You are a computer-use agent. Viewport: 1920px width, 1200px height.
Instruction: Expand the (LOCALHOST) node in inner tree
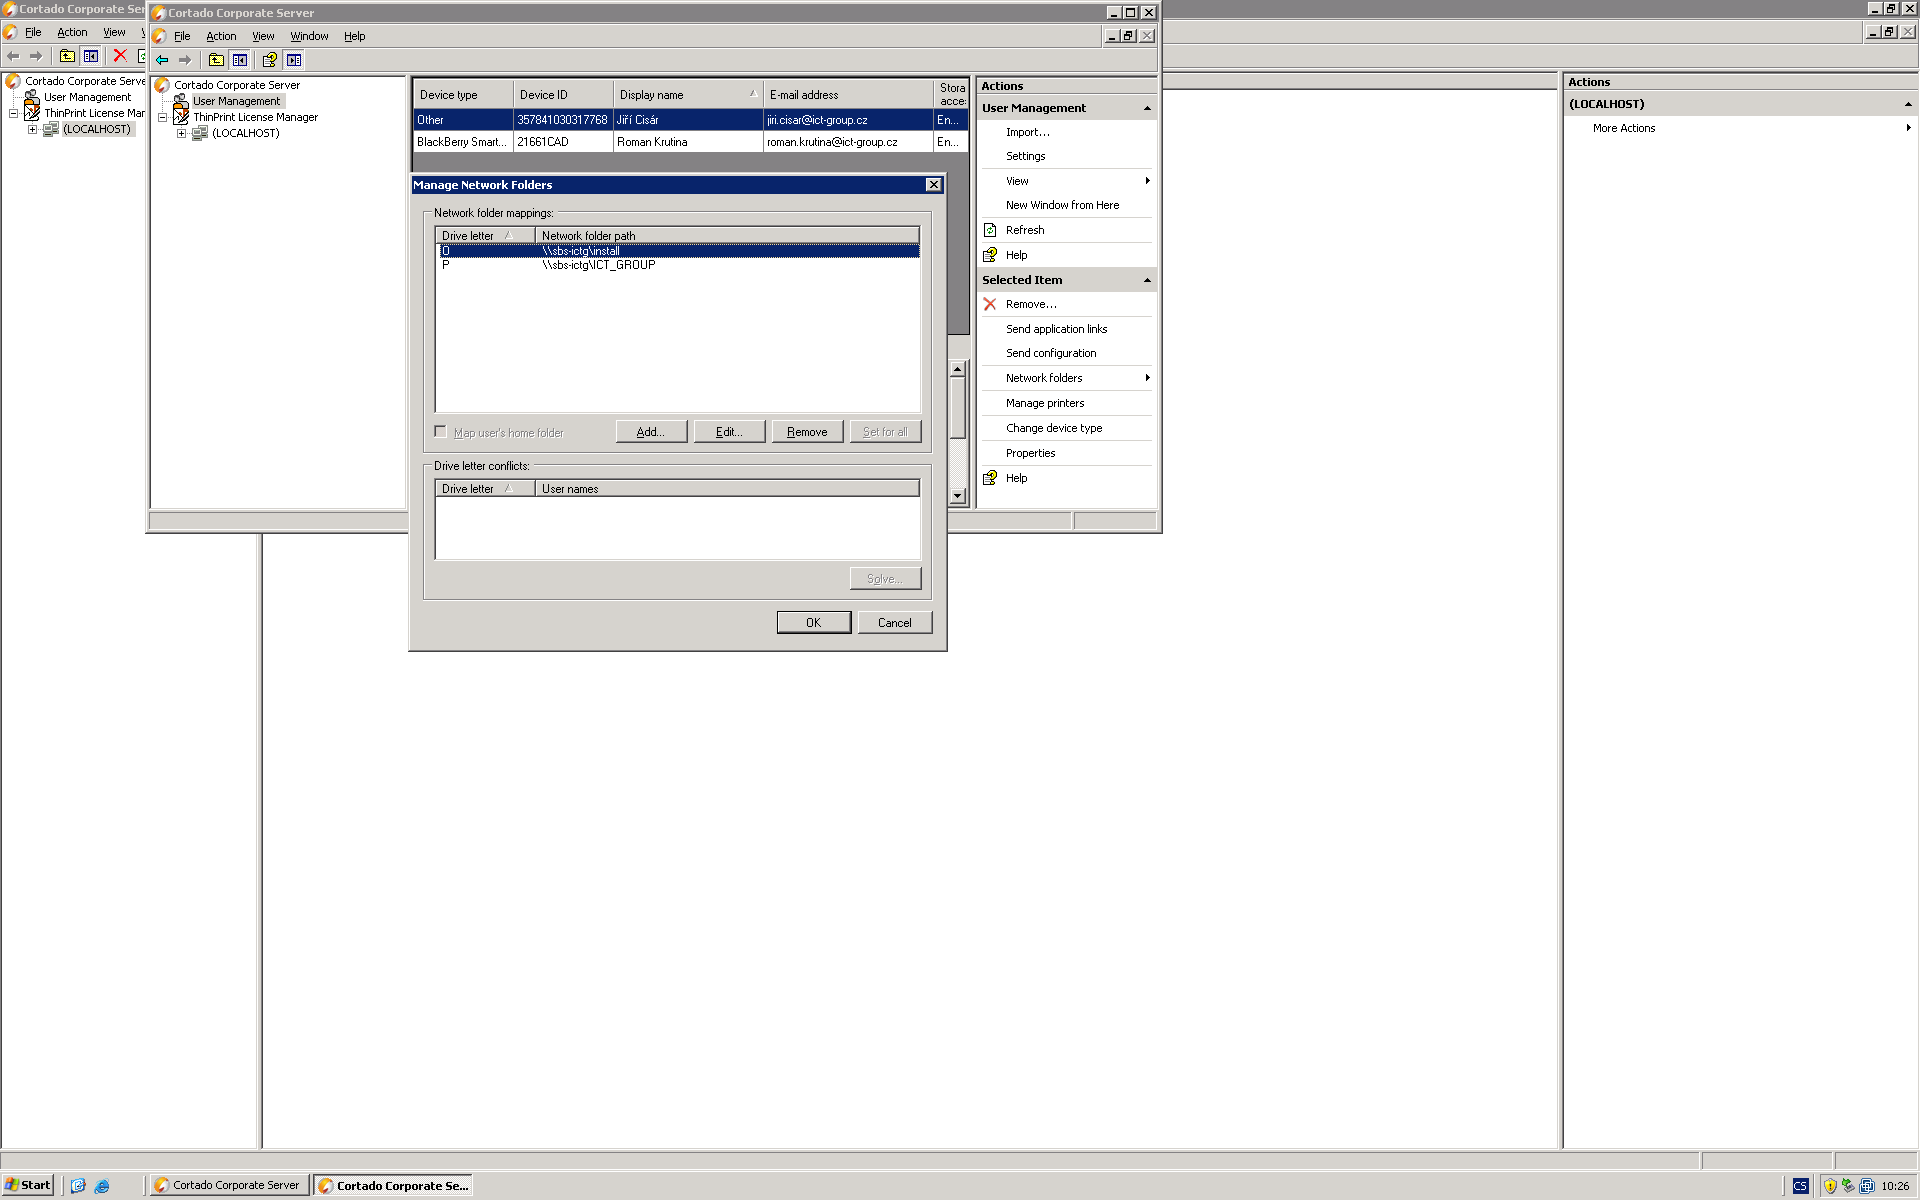point(182,133)
